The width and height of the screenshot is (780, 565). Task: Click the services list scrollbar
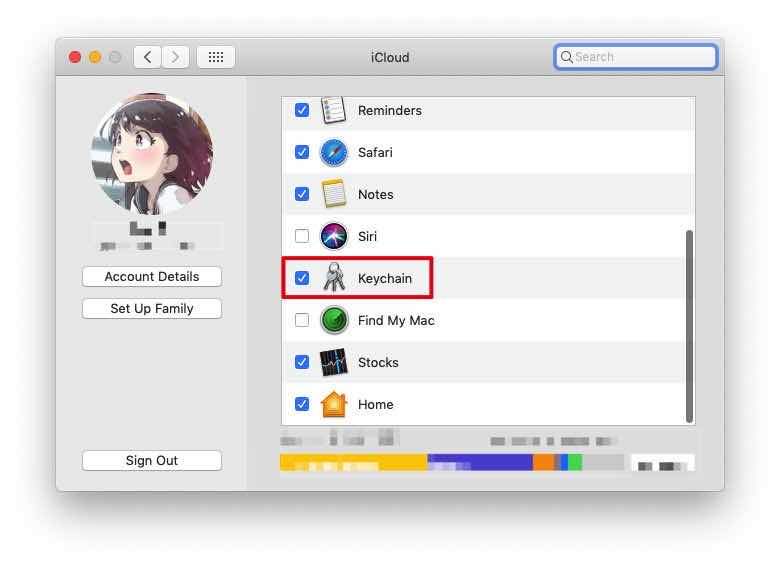point(689,326)
